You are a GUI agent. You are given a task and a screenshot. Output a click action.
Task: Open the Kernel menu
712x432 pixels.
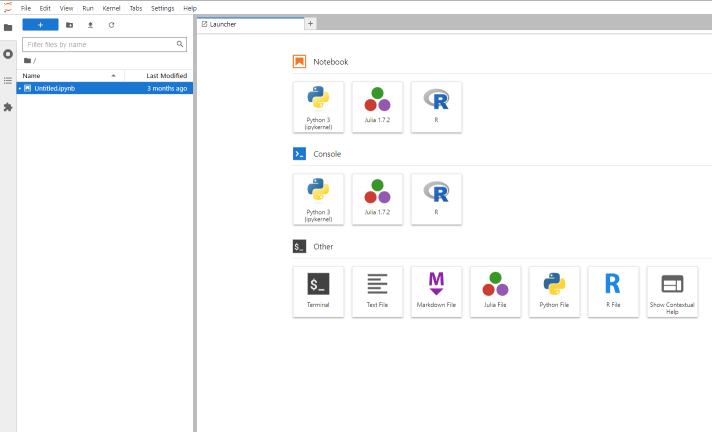point(111,8)
